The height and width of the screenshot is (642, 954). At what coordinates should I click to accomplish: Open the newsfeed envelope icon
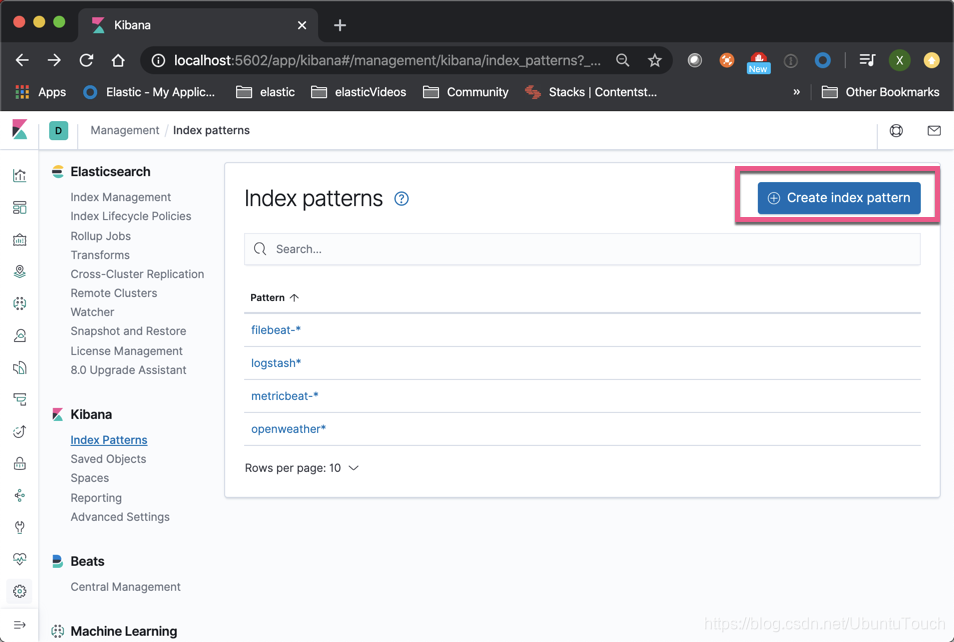(933, 130)
